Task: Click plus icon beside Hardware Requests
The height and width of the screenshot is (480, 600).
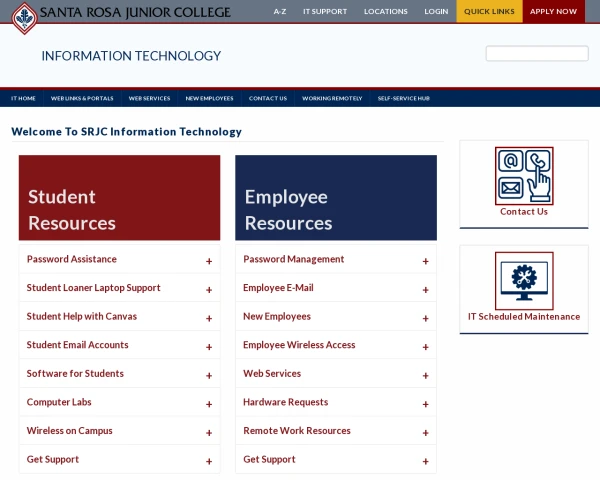Action: [425, 404]
